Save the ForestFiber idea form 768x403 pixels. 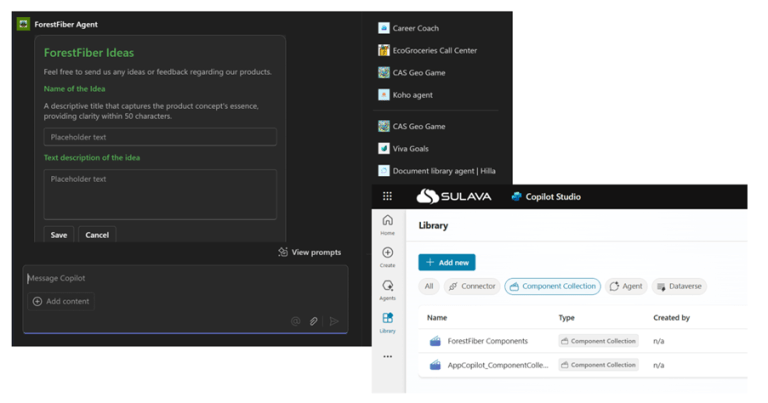59,235
